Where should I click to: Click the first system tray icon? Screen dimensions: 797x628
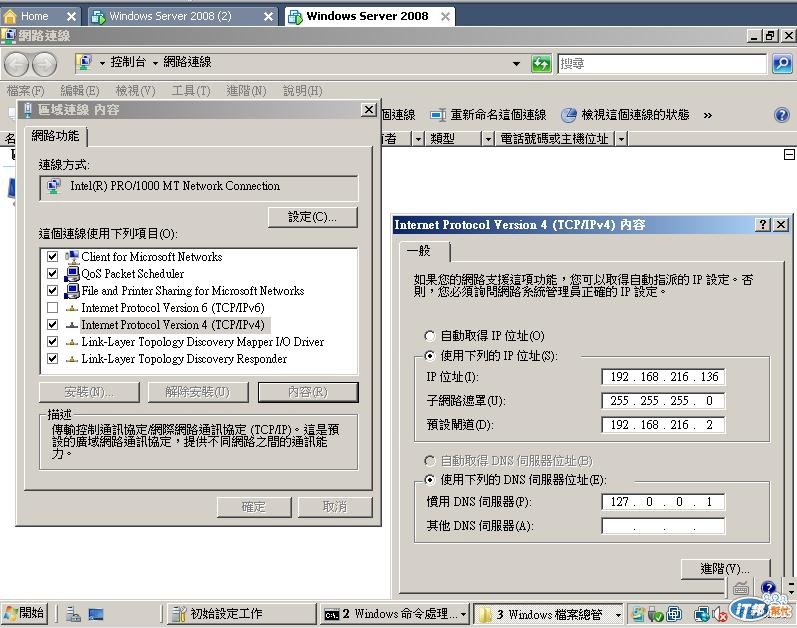pyautogui.click(x=637, y=614)
